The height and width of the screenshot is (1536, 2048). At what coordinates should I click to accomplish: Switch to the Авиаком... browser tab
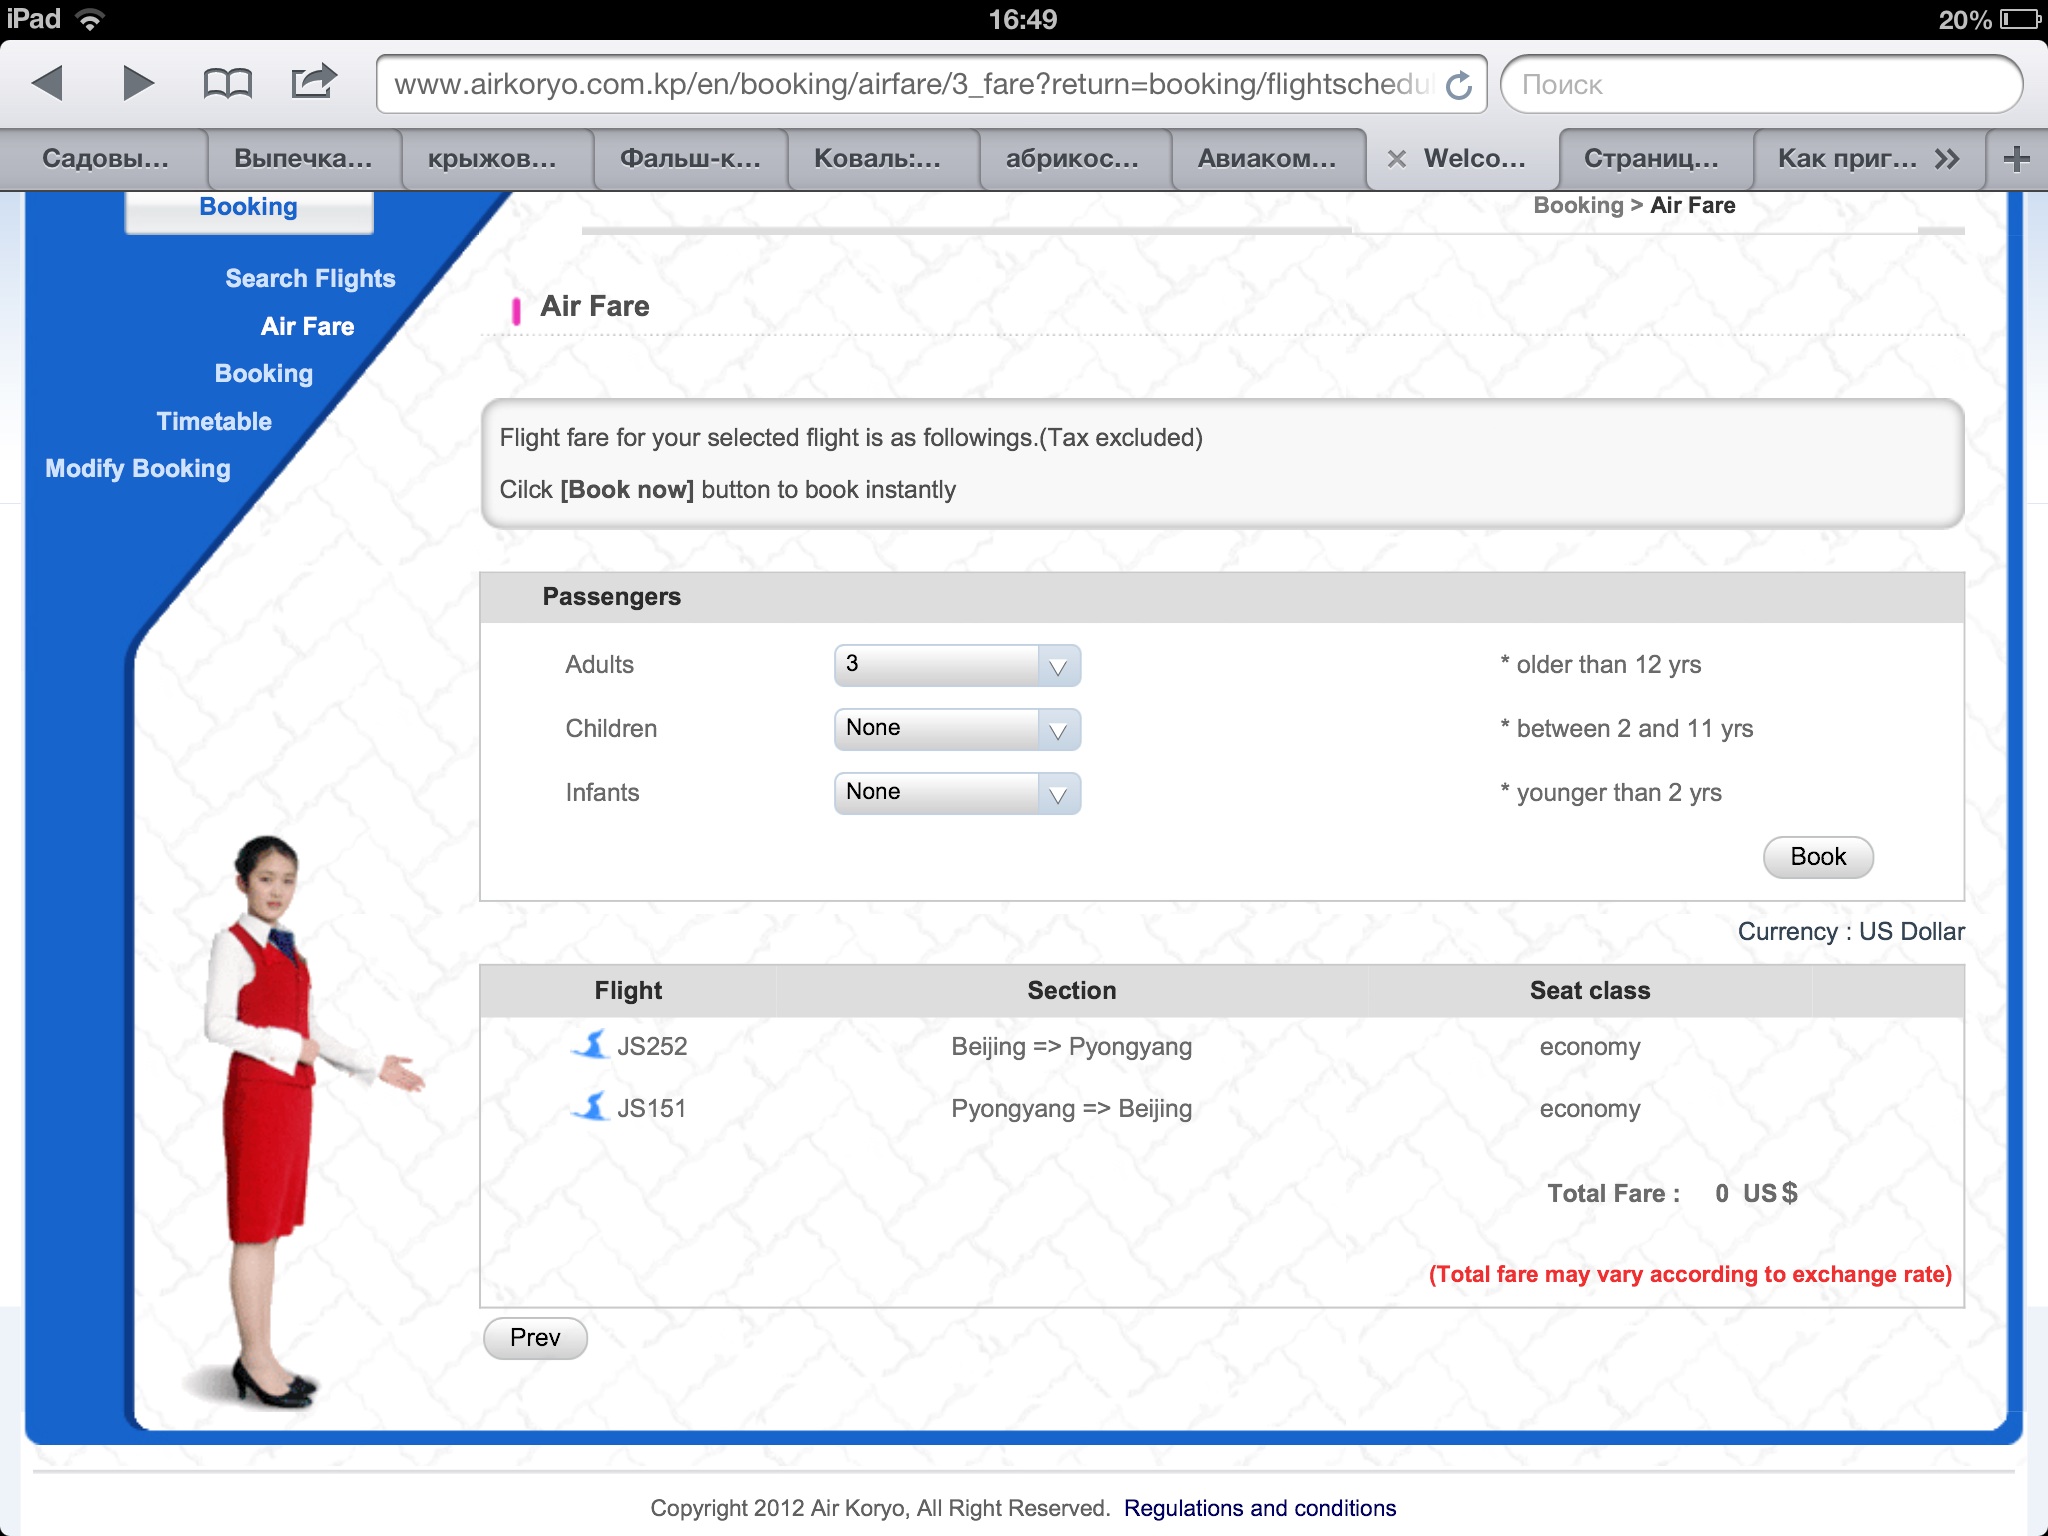pyautogui.click(x=1266, y=158)
